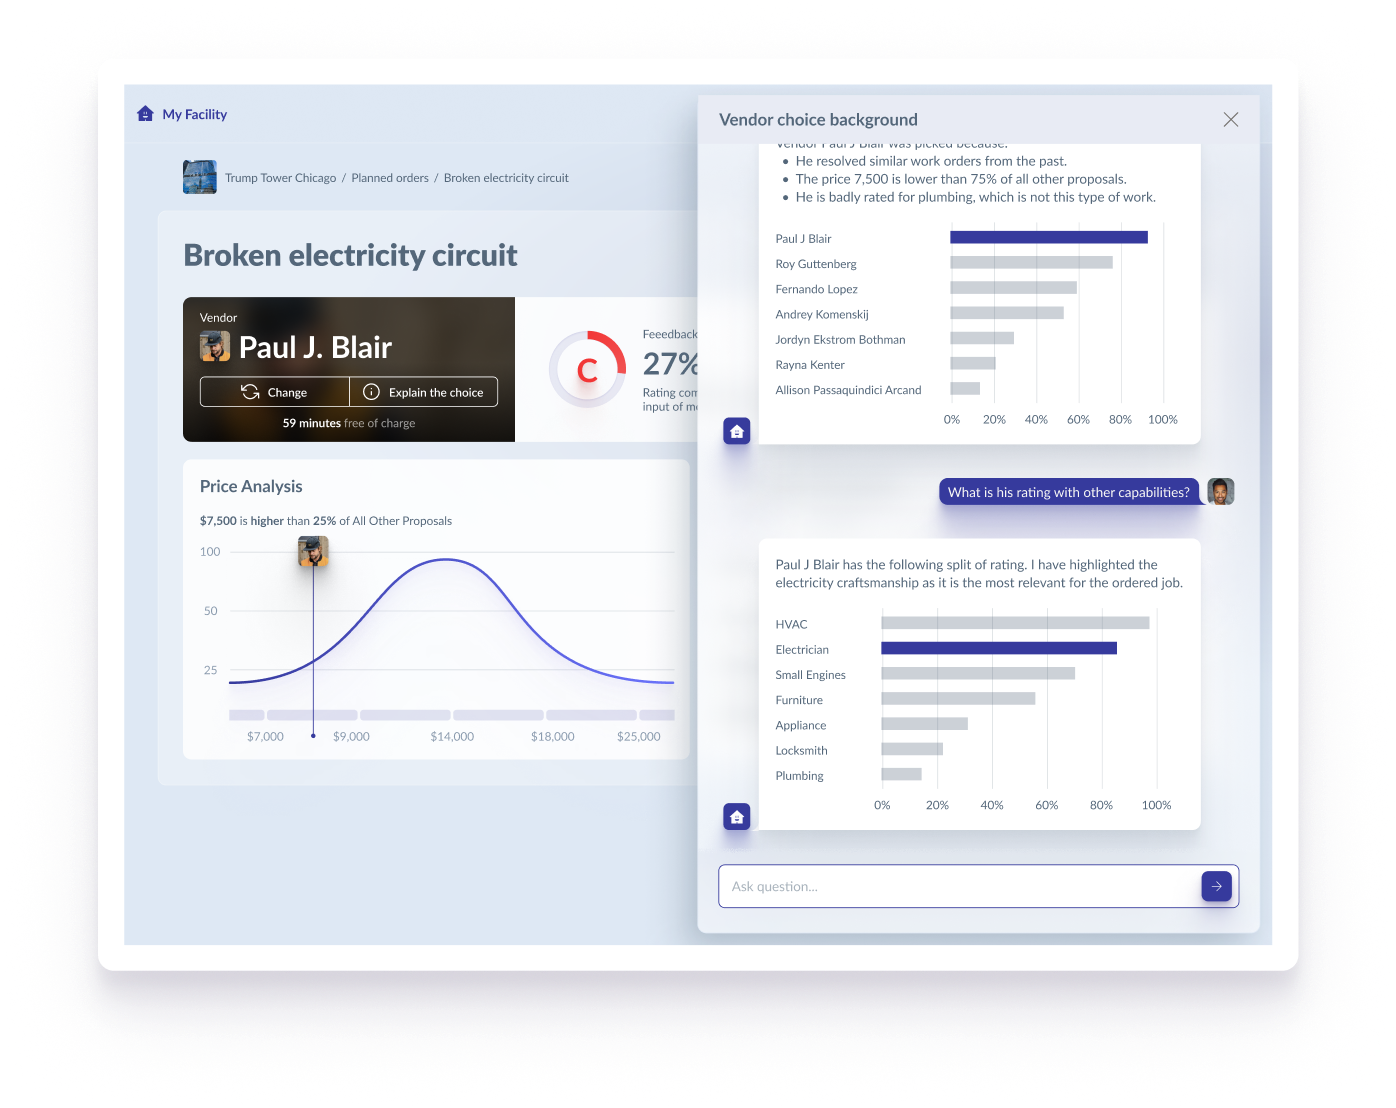Click the send arrow to submit a question
The width and height of the screenshot is (1396, 1108).
[x=1216, y=886]
